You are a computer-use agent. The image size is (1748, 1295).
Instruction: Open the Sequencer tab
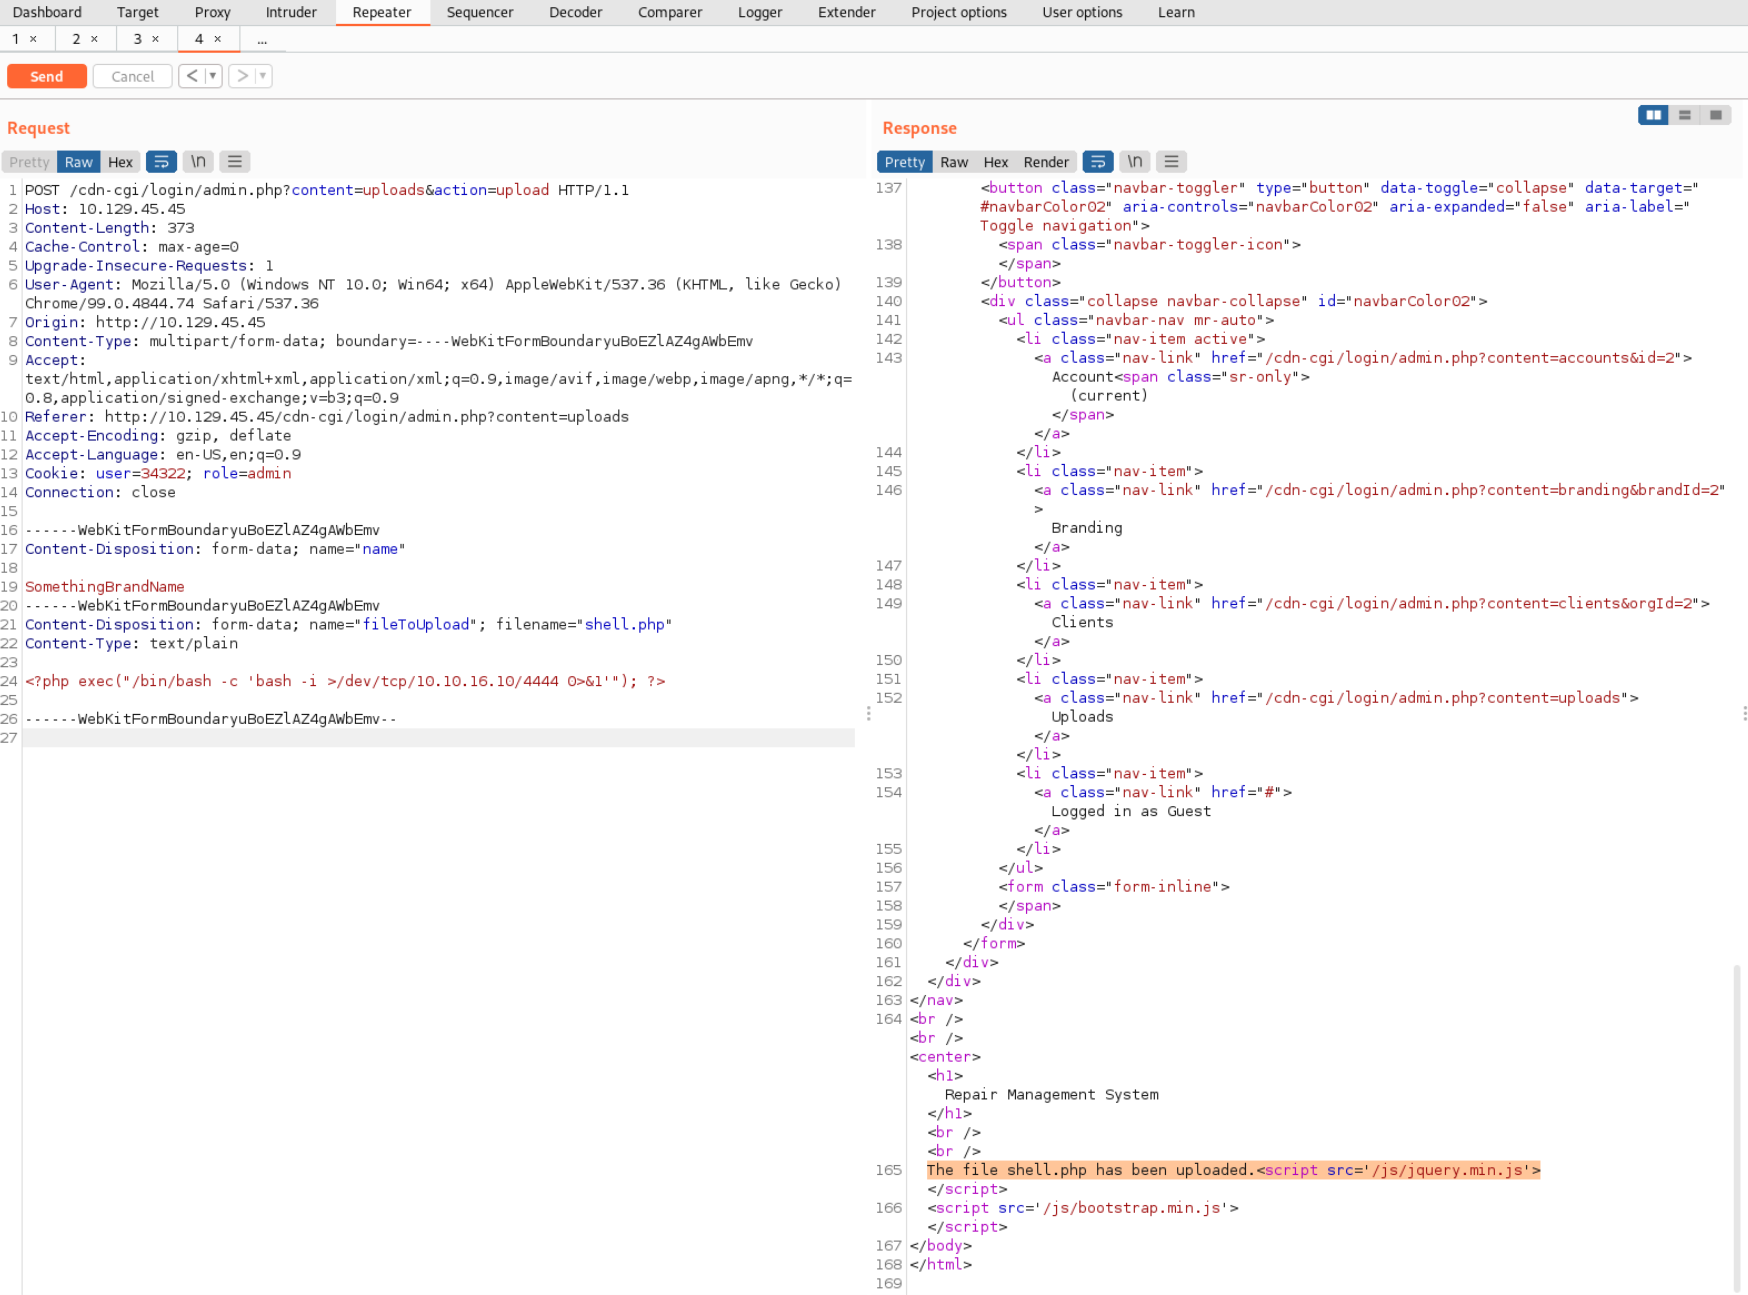480,12
